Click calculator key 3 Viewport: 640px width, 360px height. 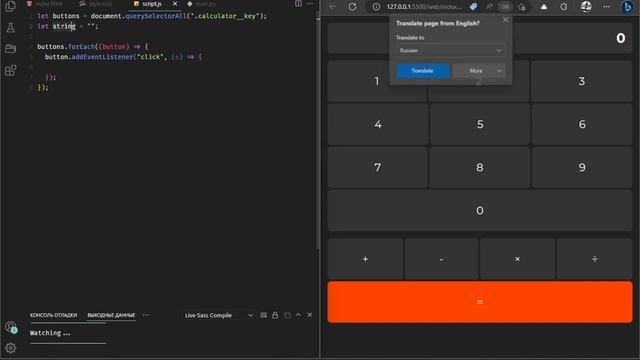pyautogui.click(x=582, y=81)
